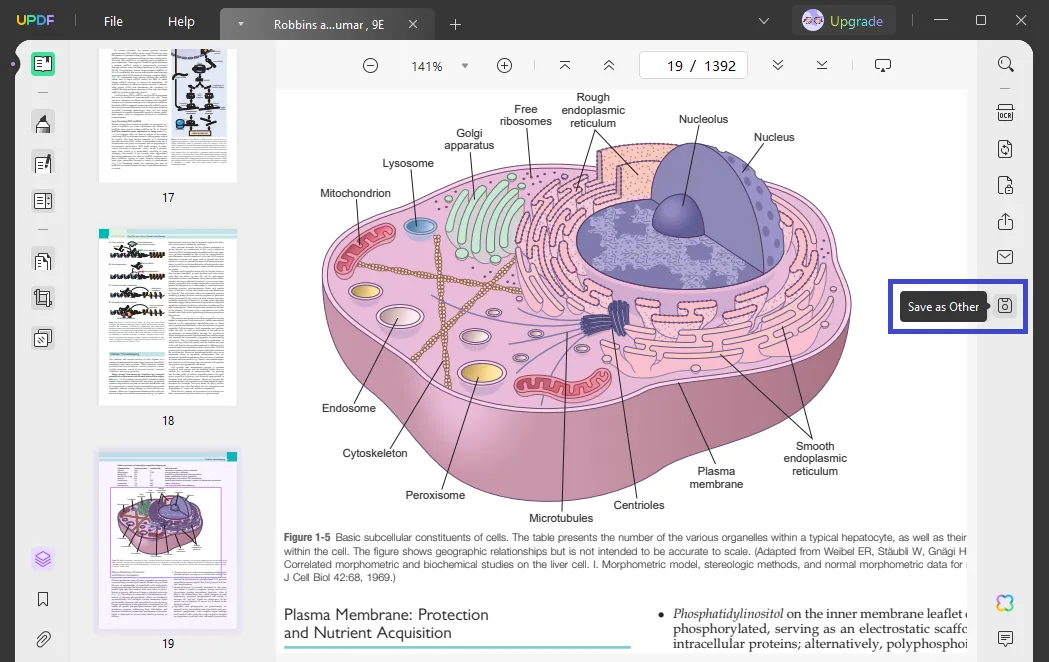Click the Share file icon

click(x=1006, y=221)
